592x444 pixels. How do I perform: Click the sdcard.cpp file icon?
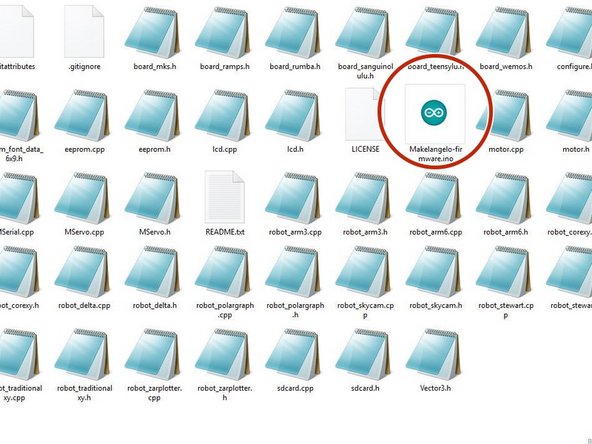[294, 355]
